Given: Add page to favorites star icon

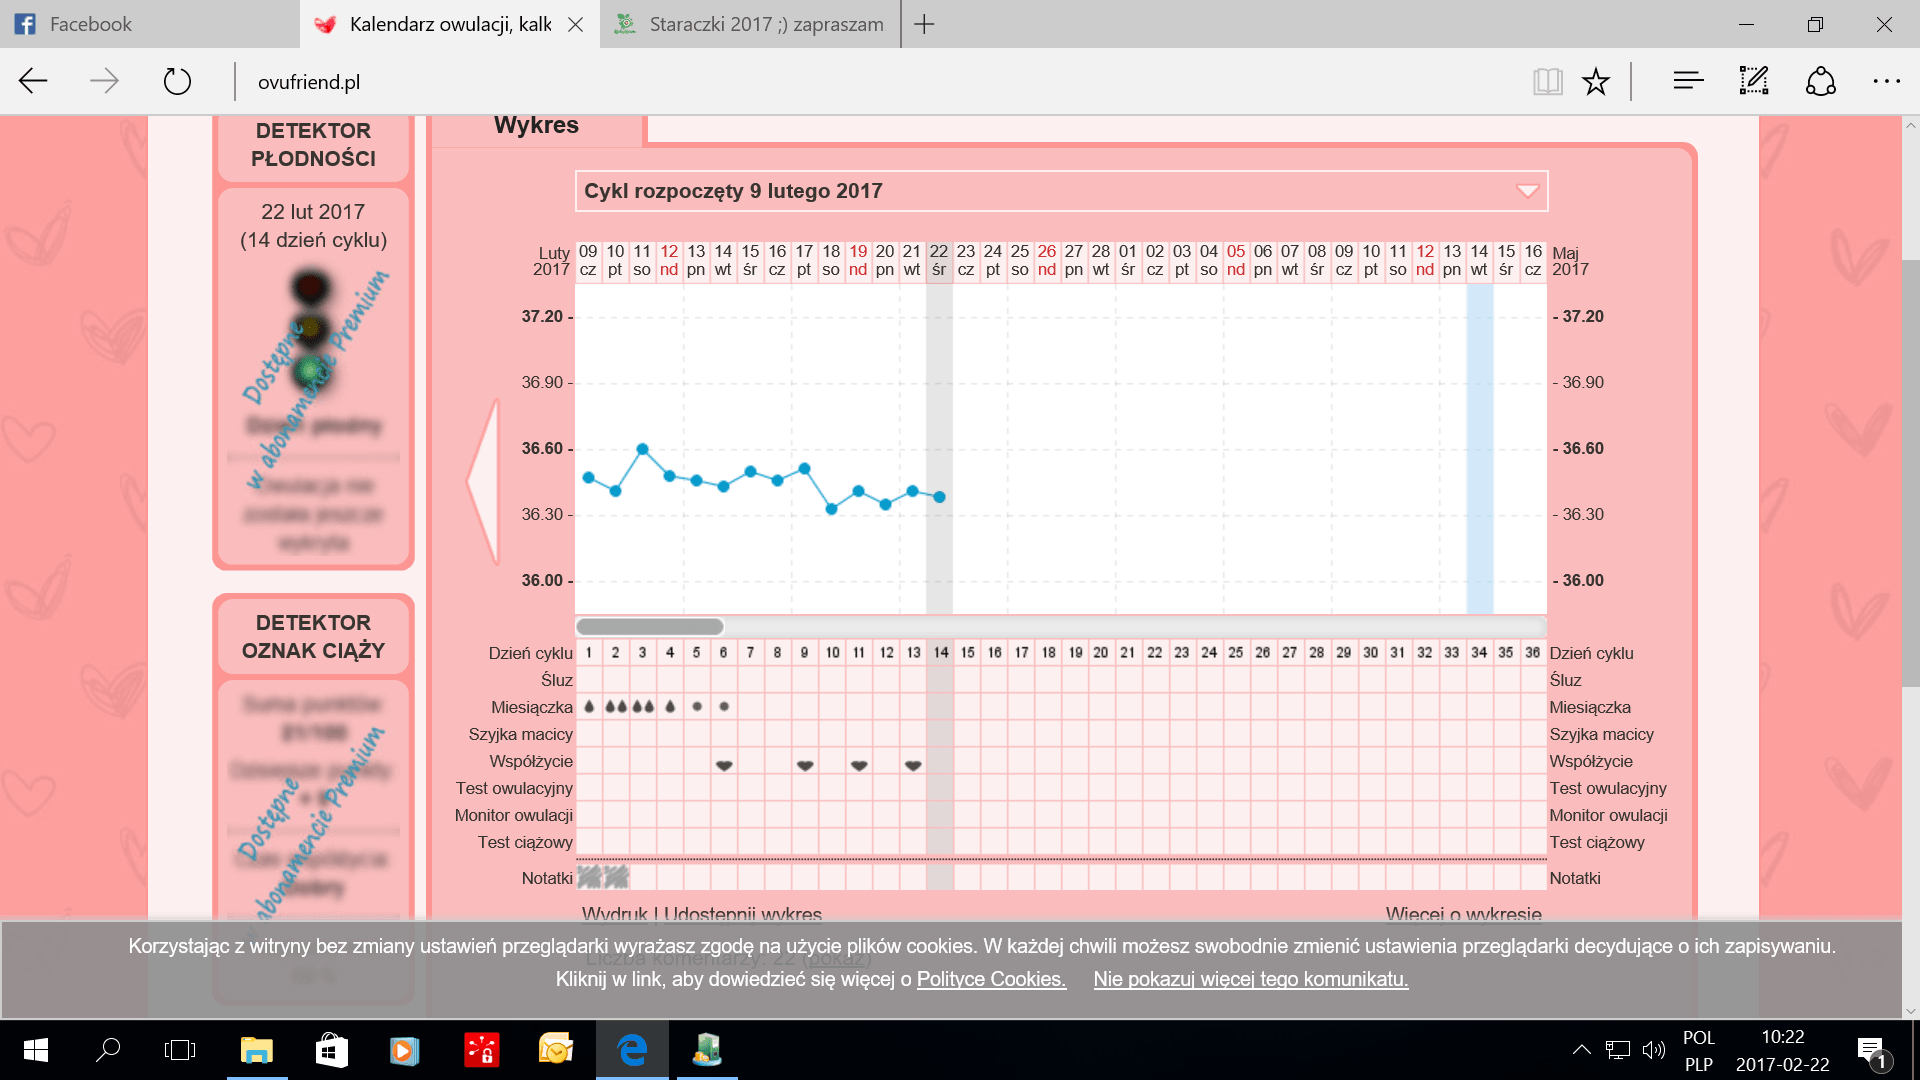Looking at the screenshot, I should click(x=1595, y=81).
